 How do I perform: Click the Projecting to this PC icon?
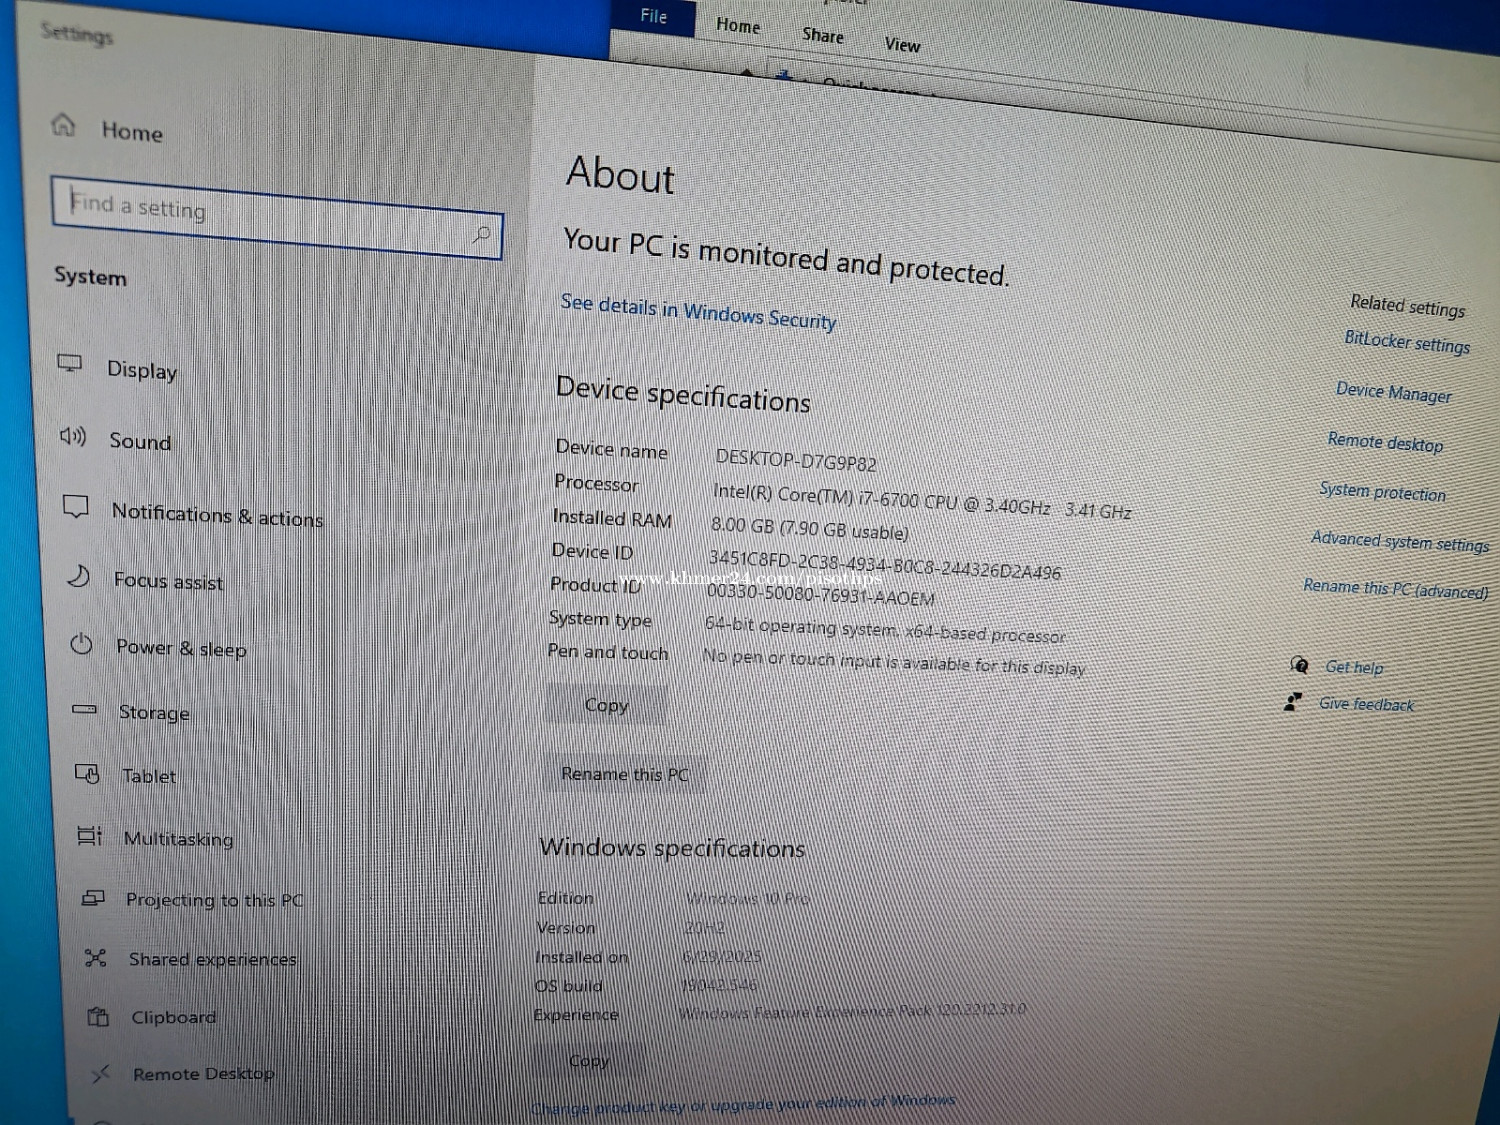[x=93, y=898]
